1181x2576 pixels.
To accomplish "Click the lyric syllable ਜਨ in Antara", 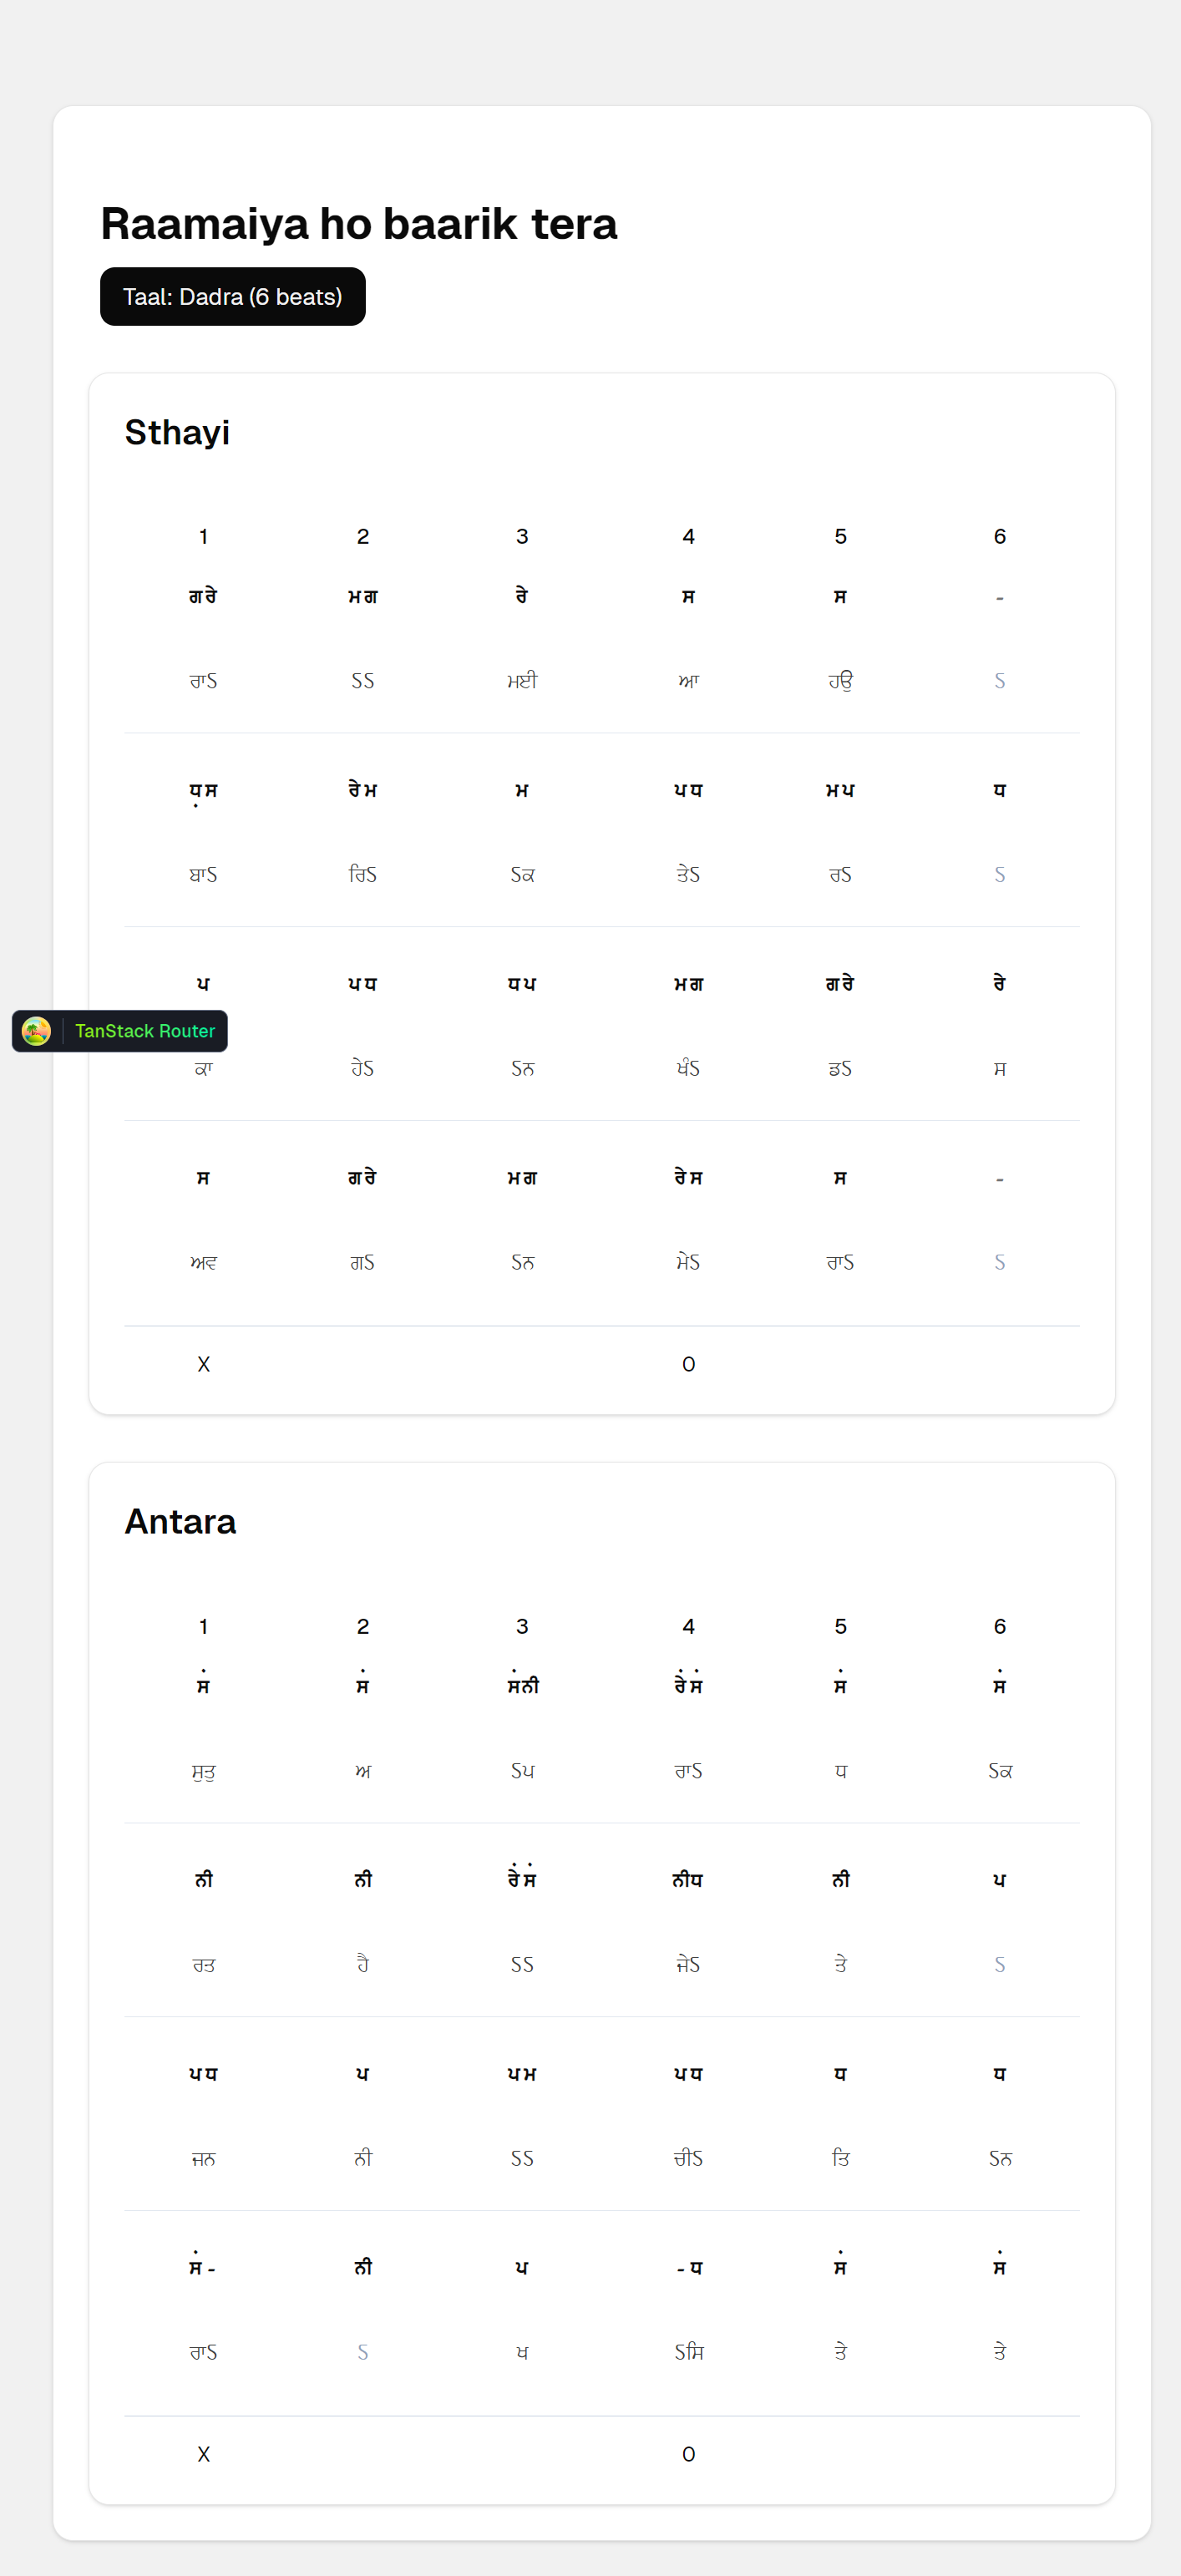I will (203, 2159).
